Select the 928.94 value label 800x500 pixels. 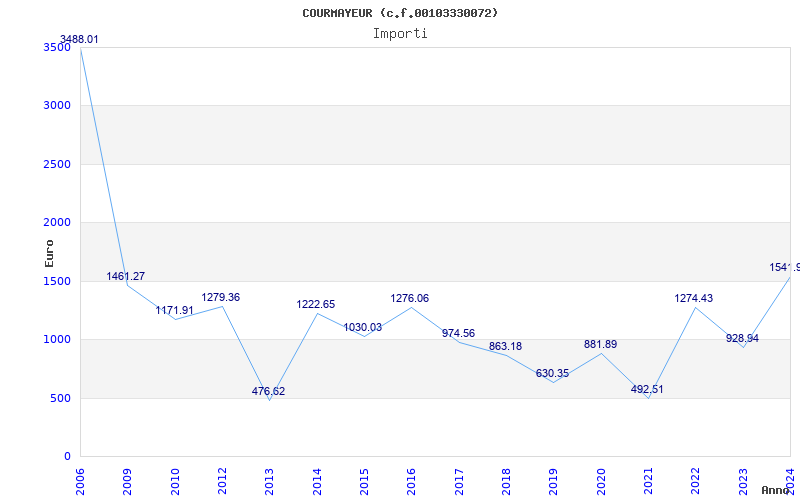point(742,338)
